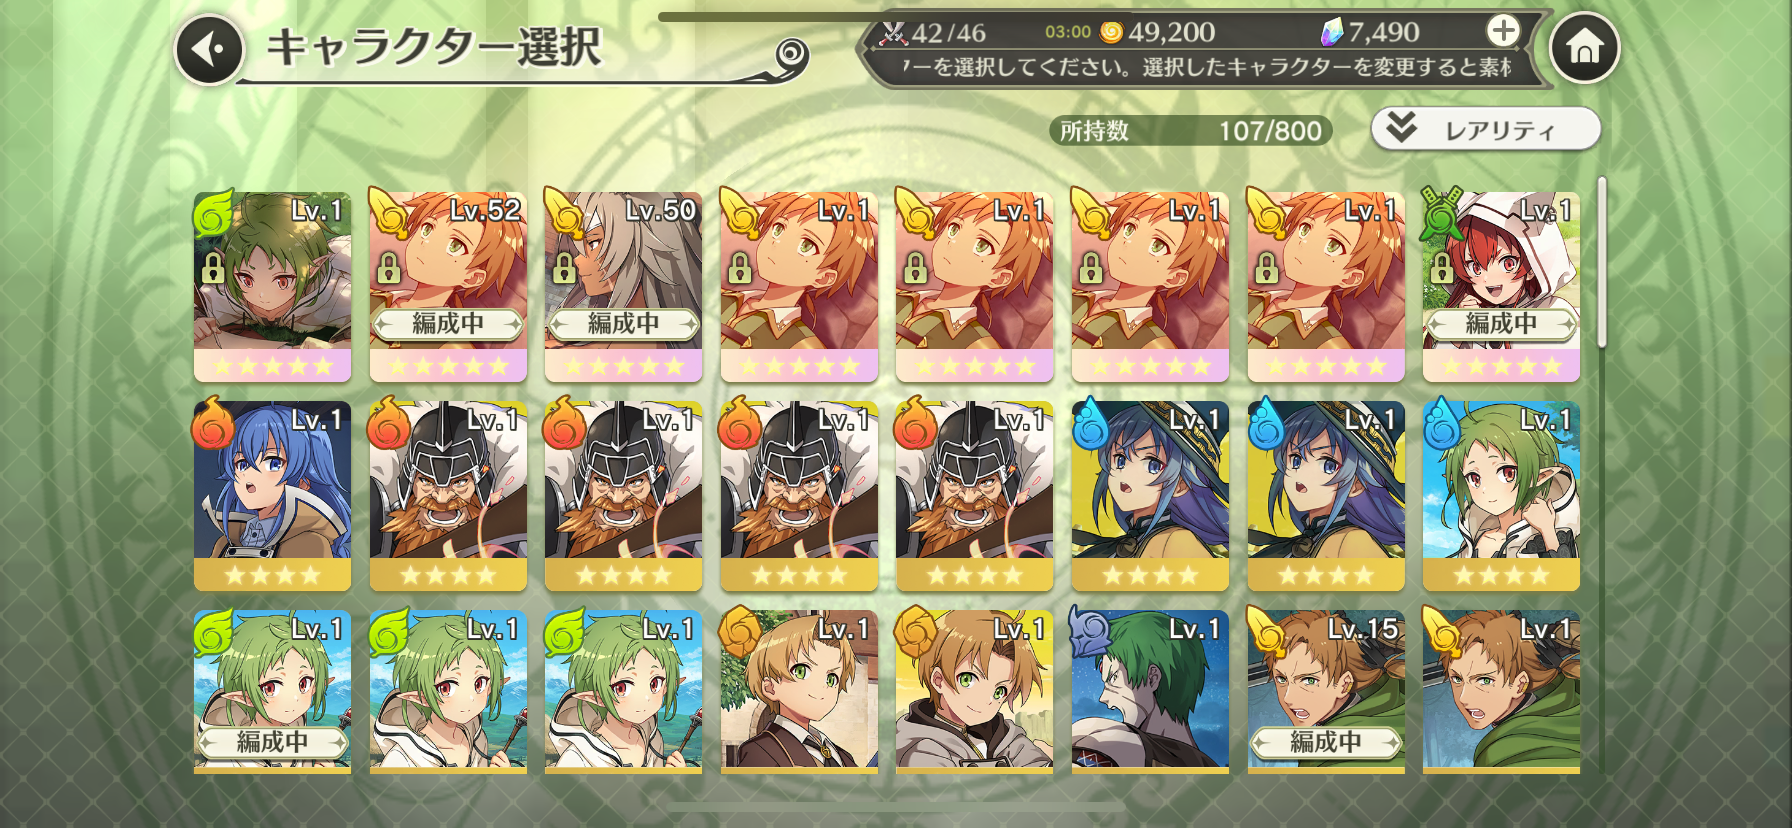Open the home screen icon
This screenshot has width=1792, height=828.
pyautogui.click(x=1584, y=47)
